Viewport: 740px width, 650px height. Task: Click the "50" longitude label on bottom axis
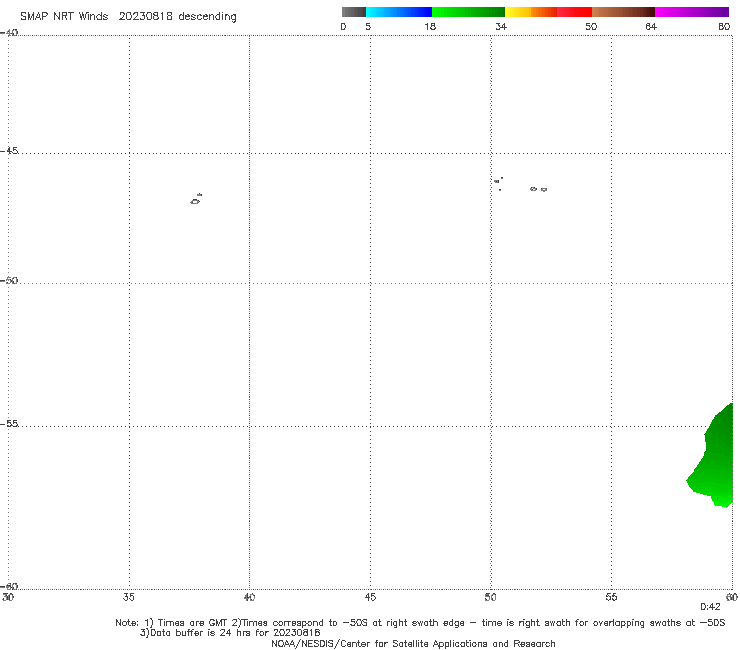point(490,597)
